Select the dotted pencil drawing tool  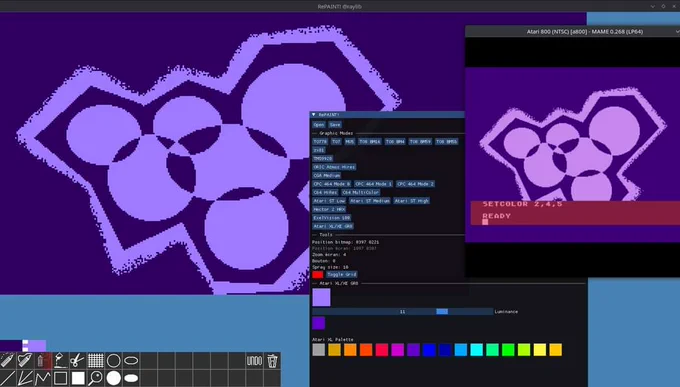[8, 361]
